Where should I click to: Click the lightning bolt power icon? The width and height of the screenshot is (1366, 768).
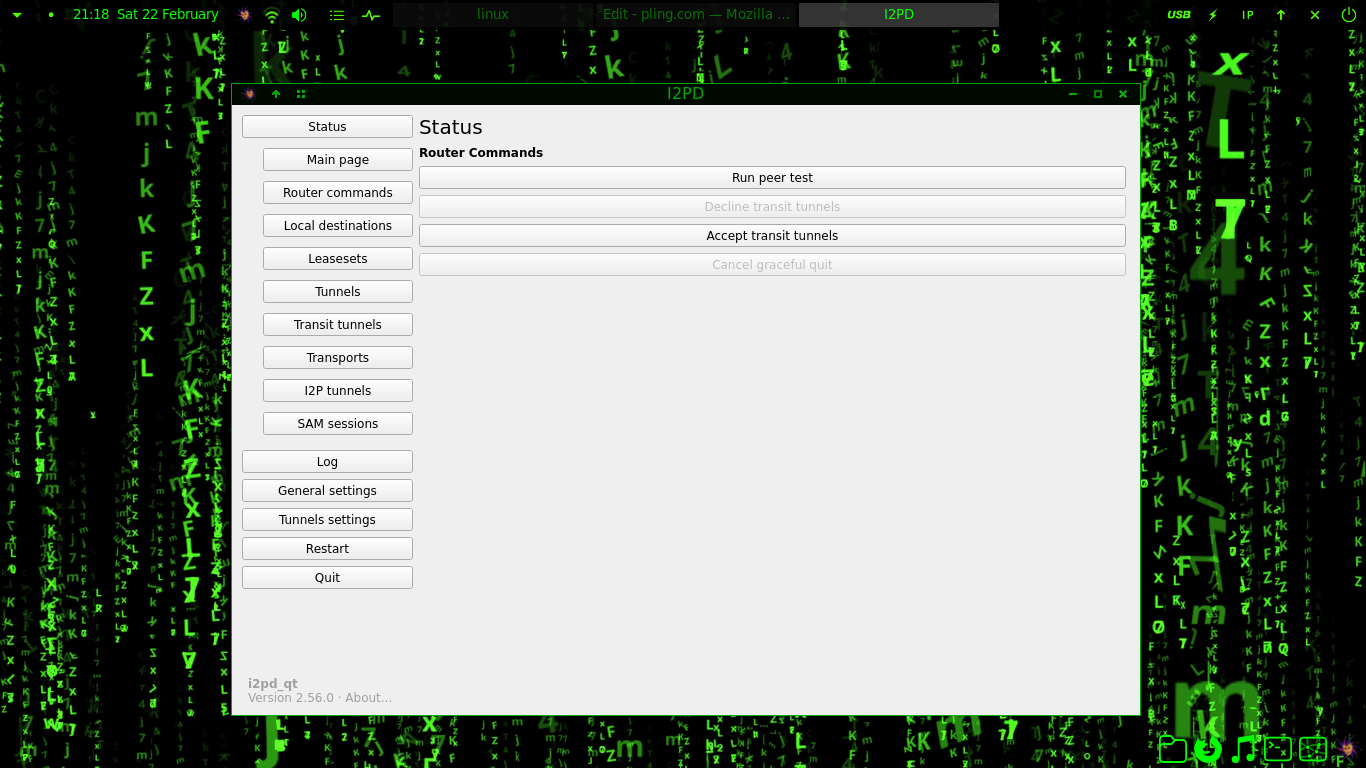[x=1213, y=15]
